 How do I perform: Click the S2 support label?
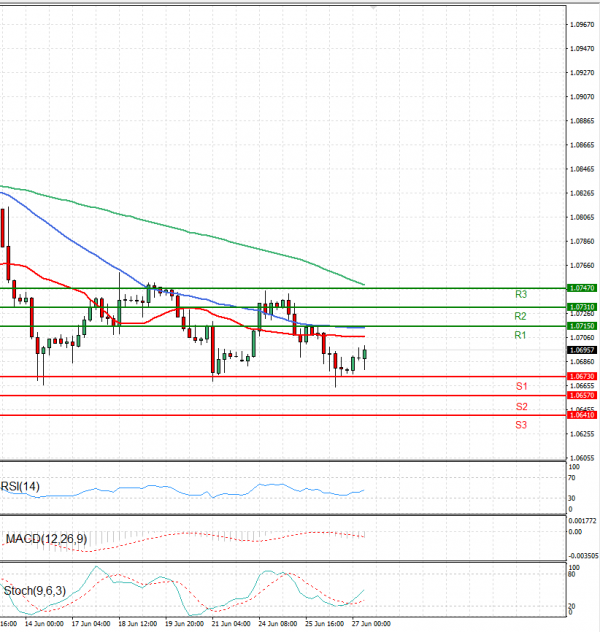tap(521, 407)
